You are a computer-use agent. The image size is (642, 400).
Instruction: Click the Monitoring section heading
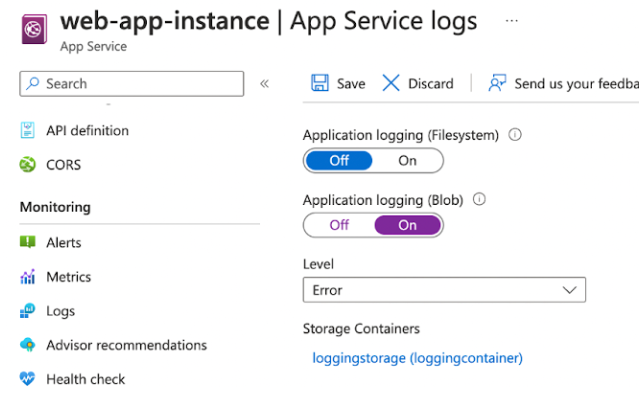(x=55, y=207)
